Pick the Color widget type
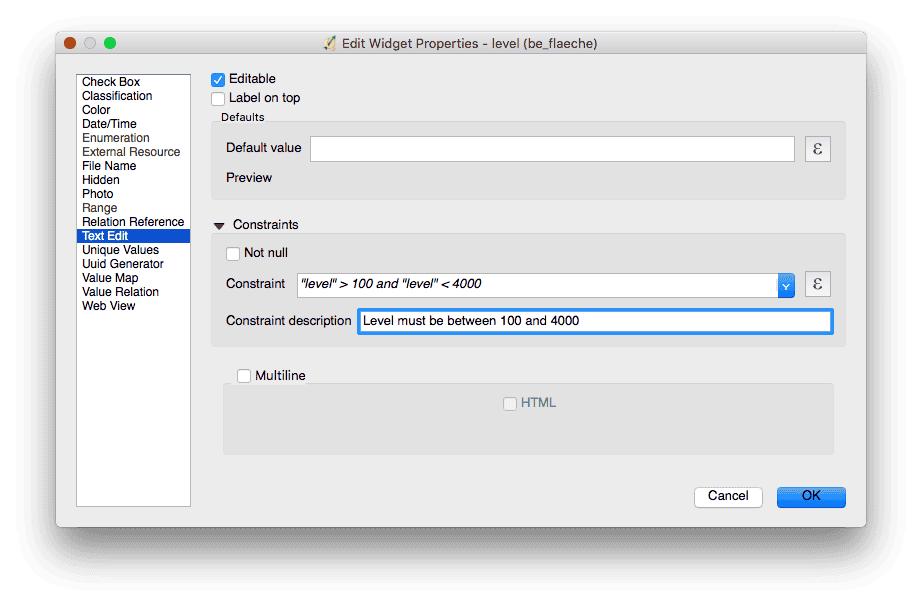The width and height of the screenshot is (922, 607). (x=96, y=110)
